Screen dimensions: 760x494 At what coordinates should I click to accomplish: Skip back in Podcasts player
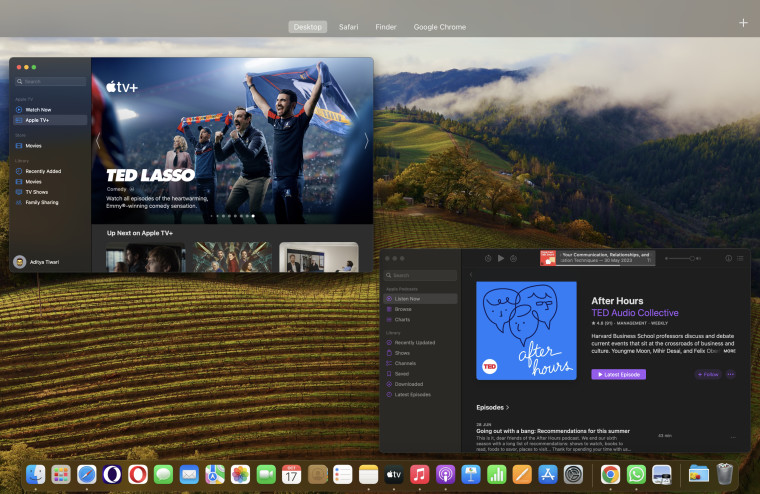click(x=488, y=258)
